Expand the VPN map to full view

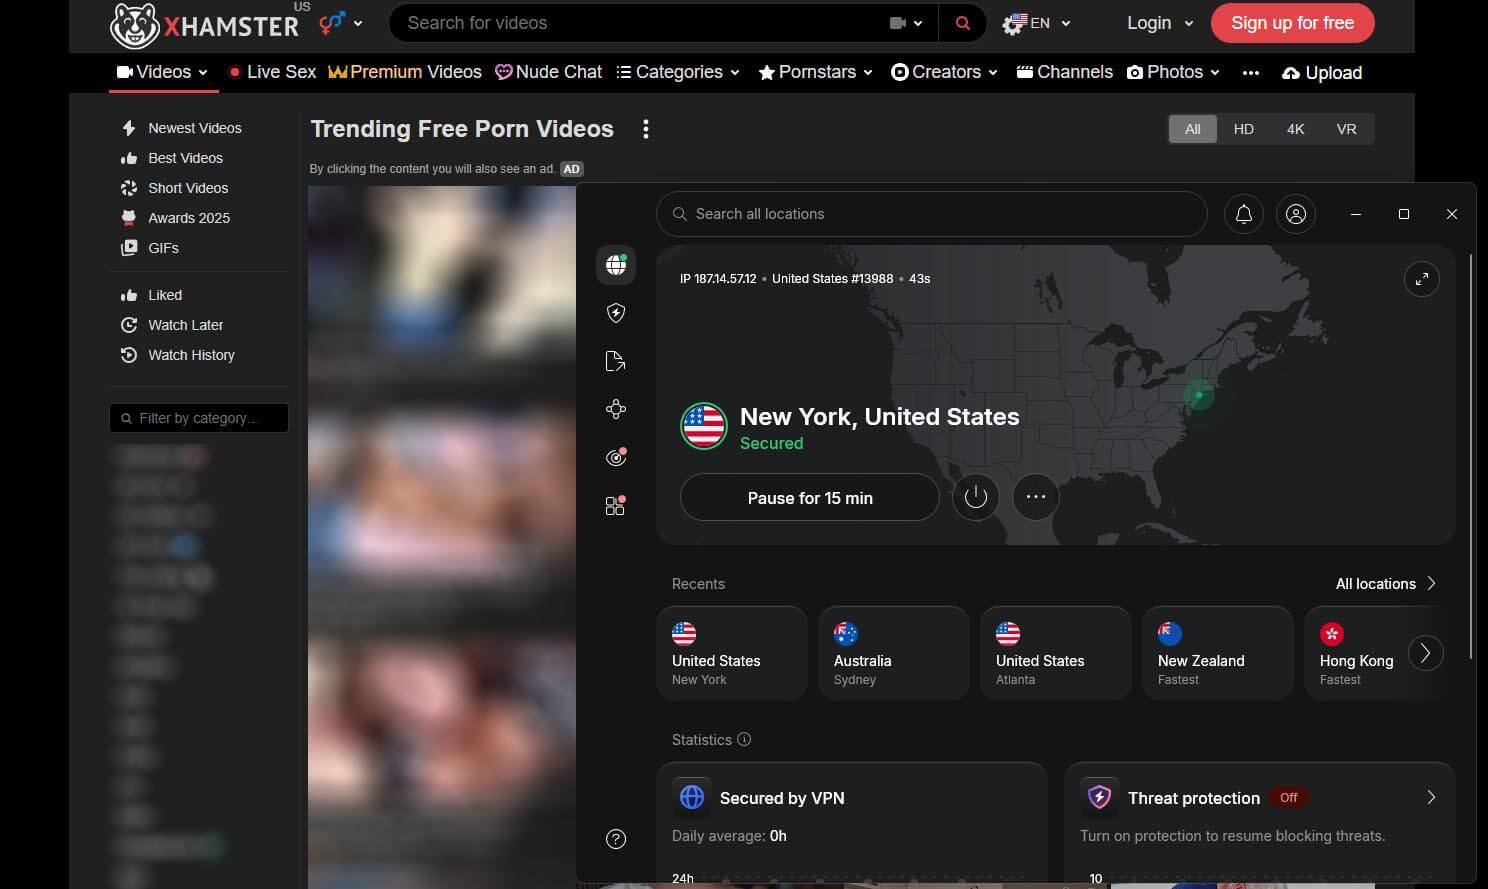(1422, 279)
